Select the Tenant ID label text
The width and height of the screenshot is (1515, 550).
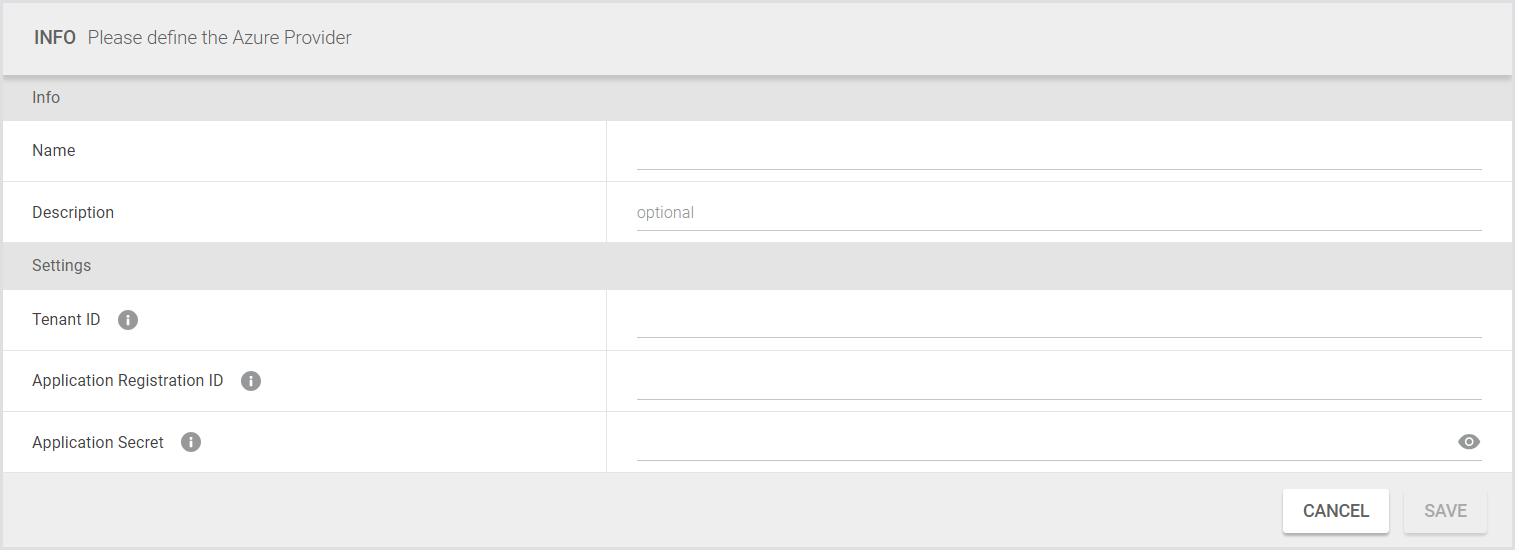66,320
